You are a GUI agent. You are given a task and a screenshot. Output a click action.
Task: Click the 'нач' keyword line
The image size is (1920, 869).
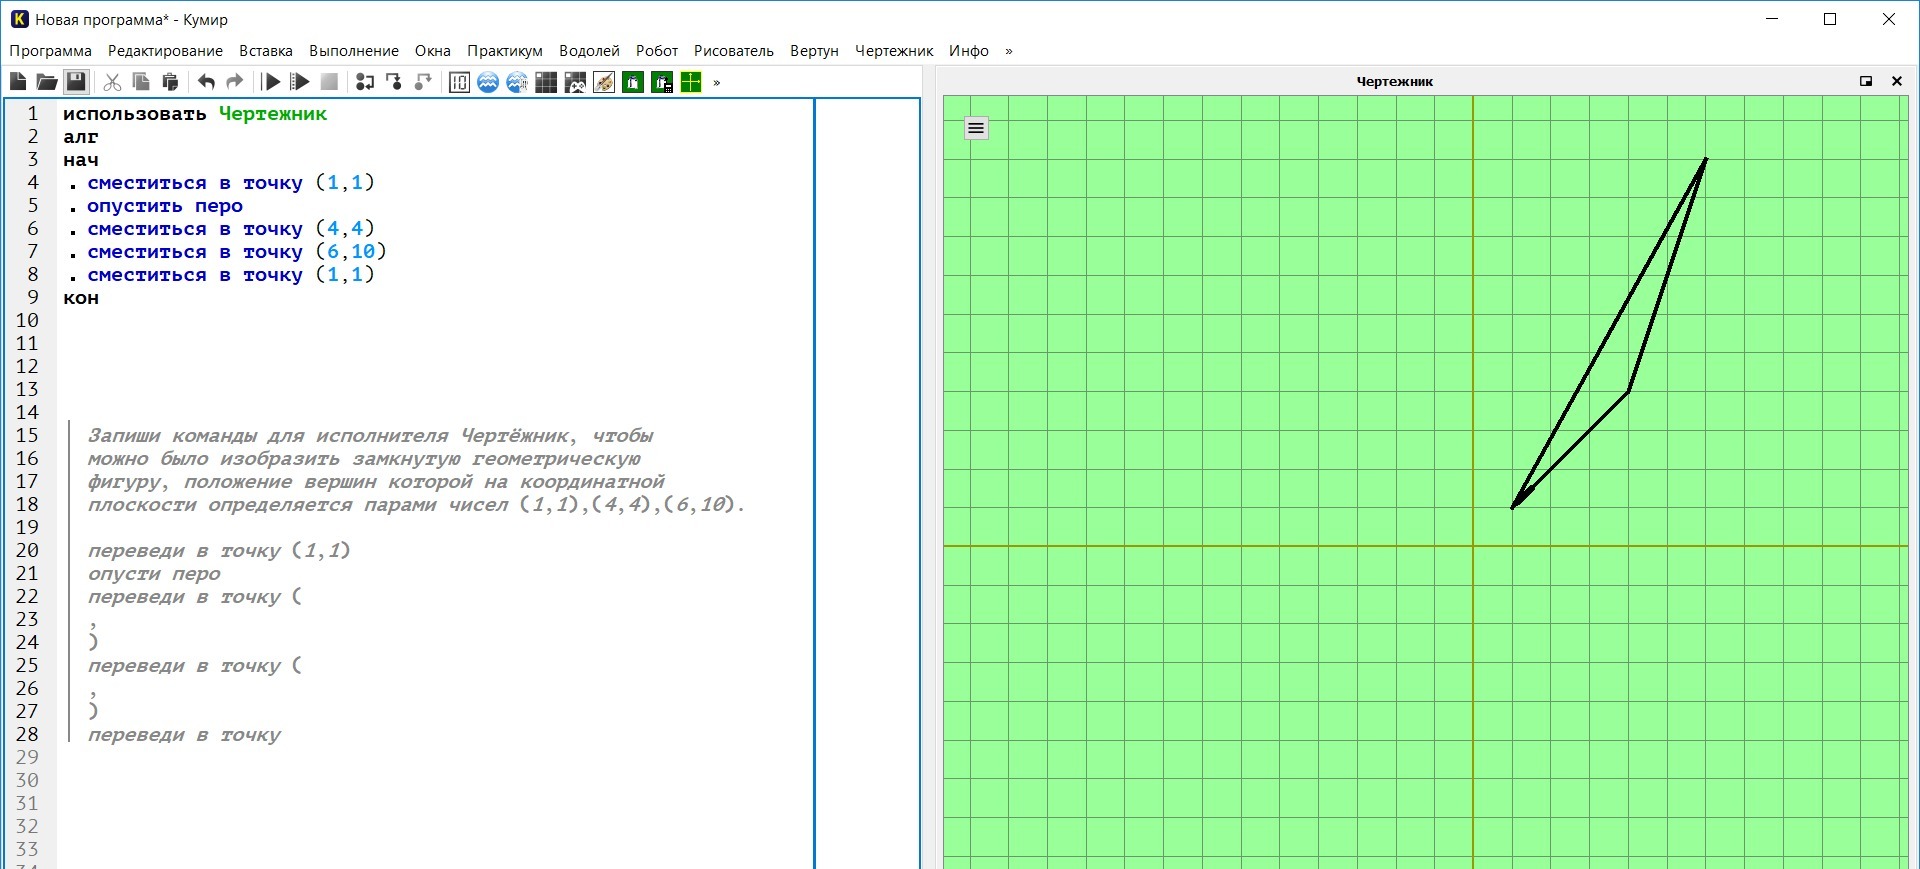pos(81,160)
